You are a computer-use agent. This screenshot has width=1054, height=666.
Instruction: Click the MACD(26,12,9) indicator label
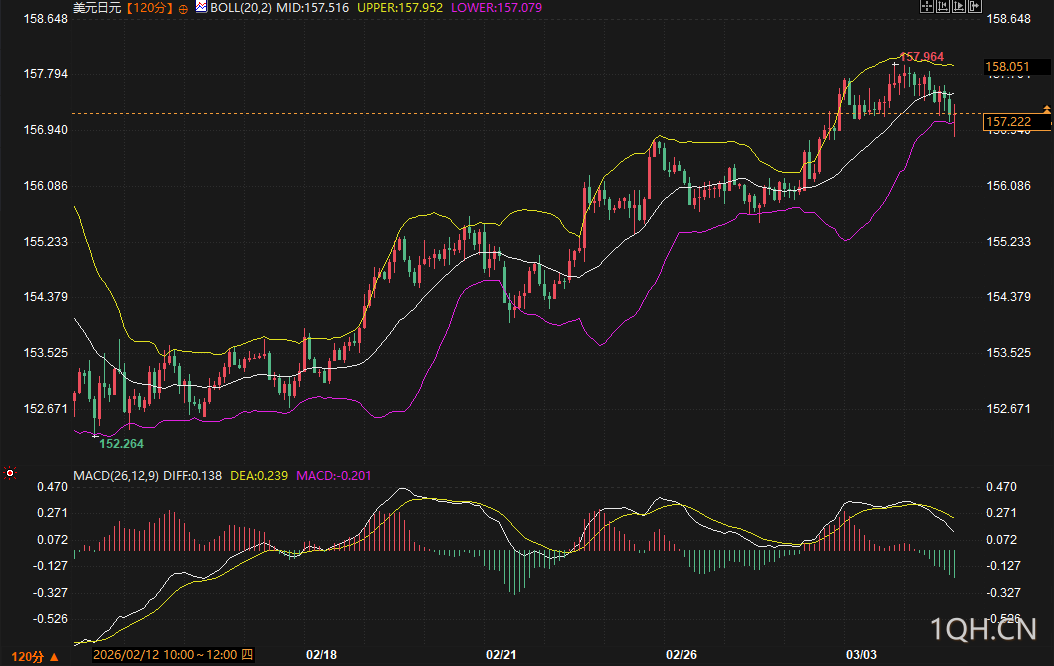coord(116,475)
